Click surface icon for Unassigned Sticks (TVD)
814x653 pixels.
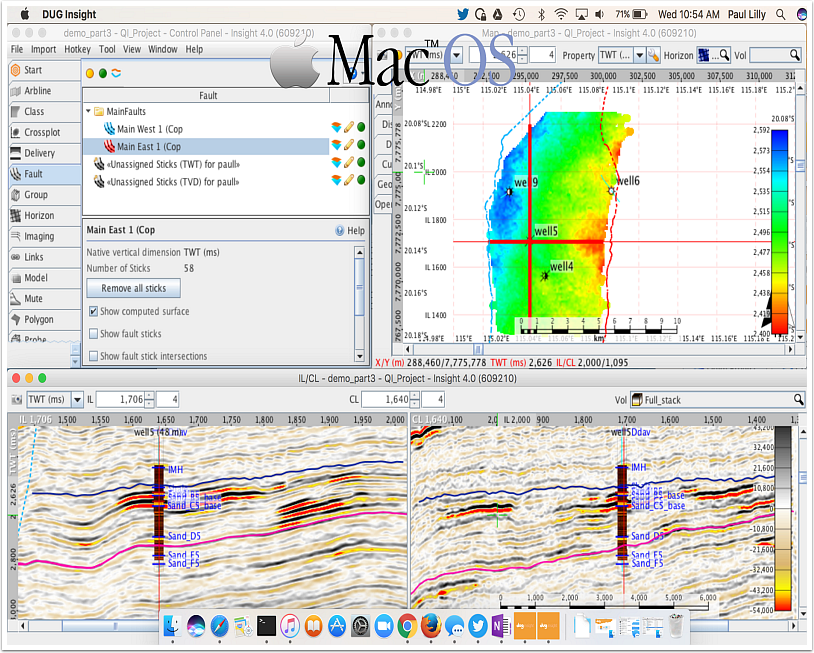(336, 180)
